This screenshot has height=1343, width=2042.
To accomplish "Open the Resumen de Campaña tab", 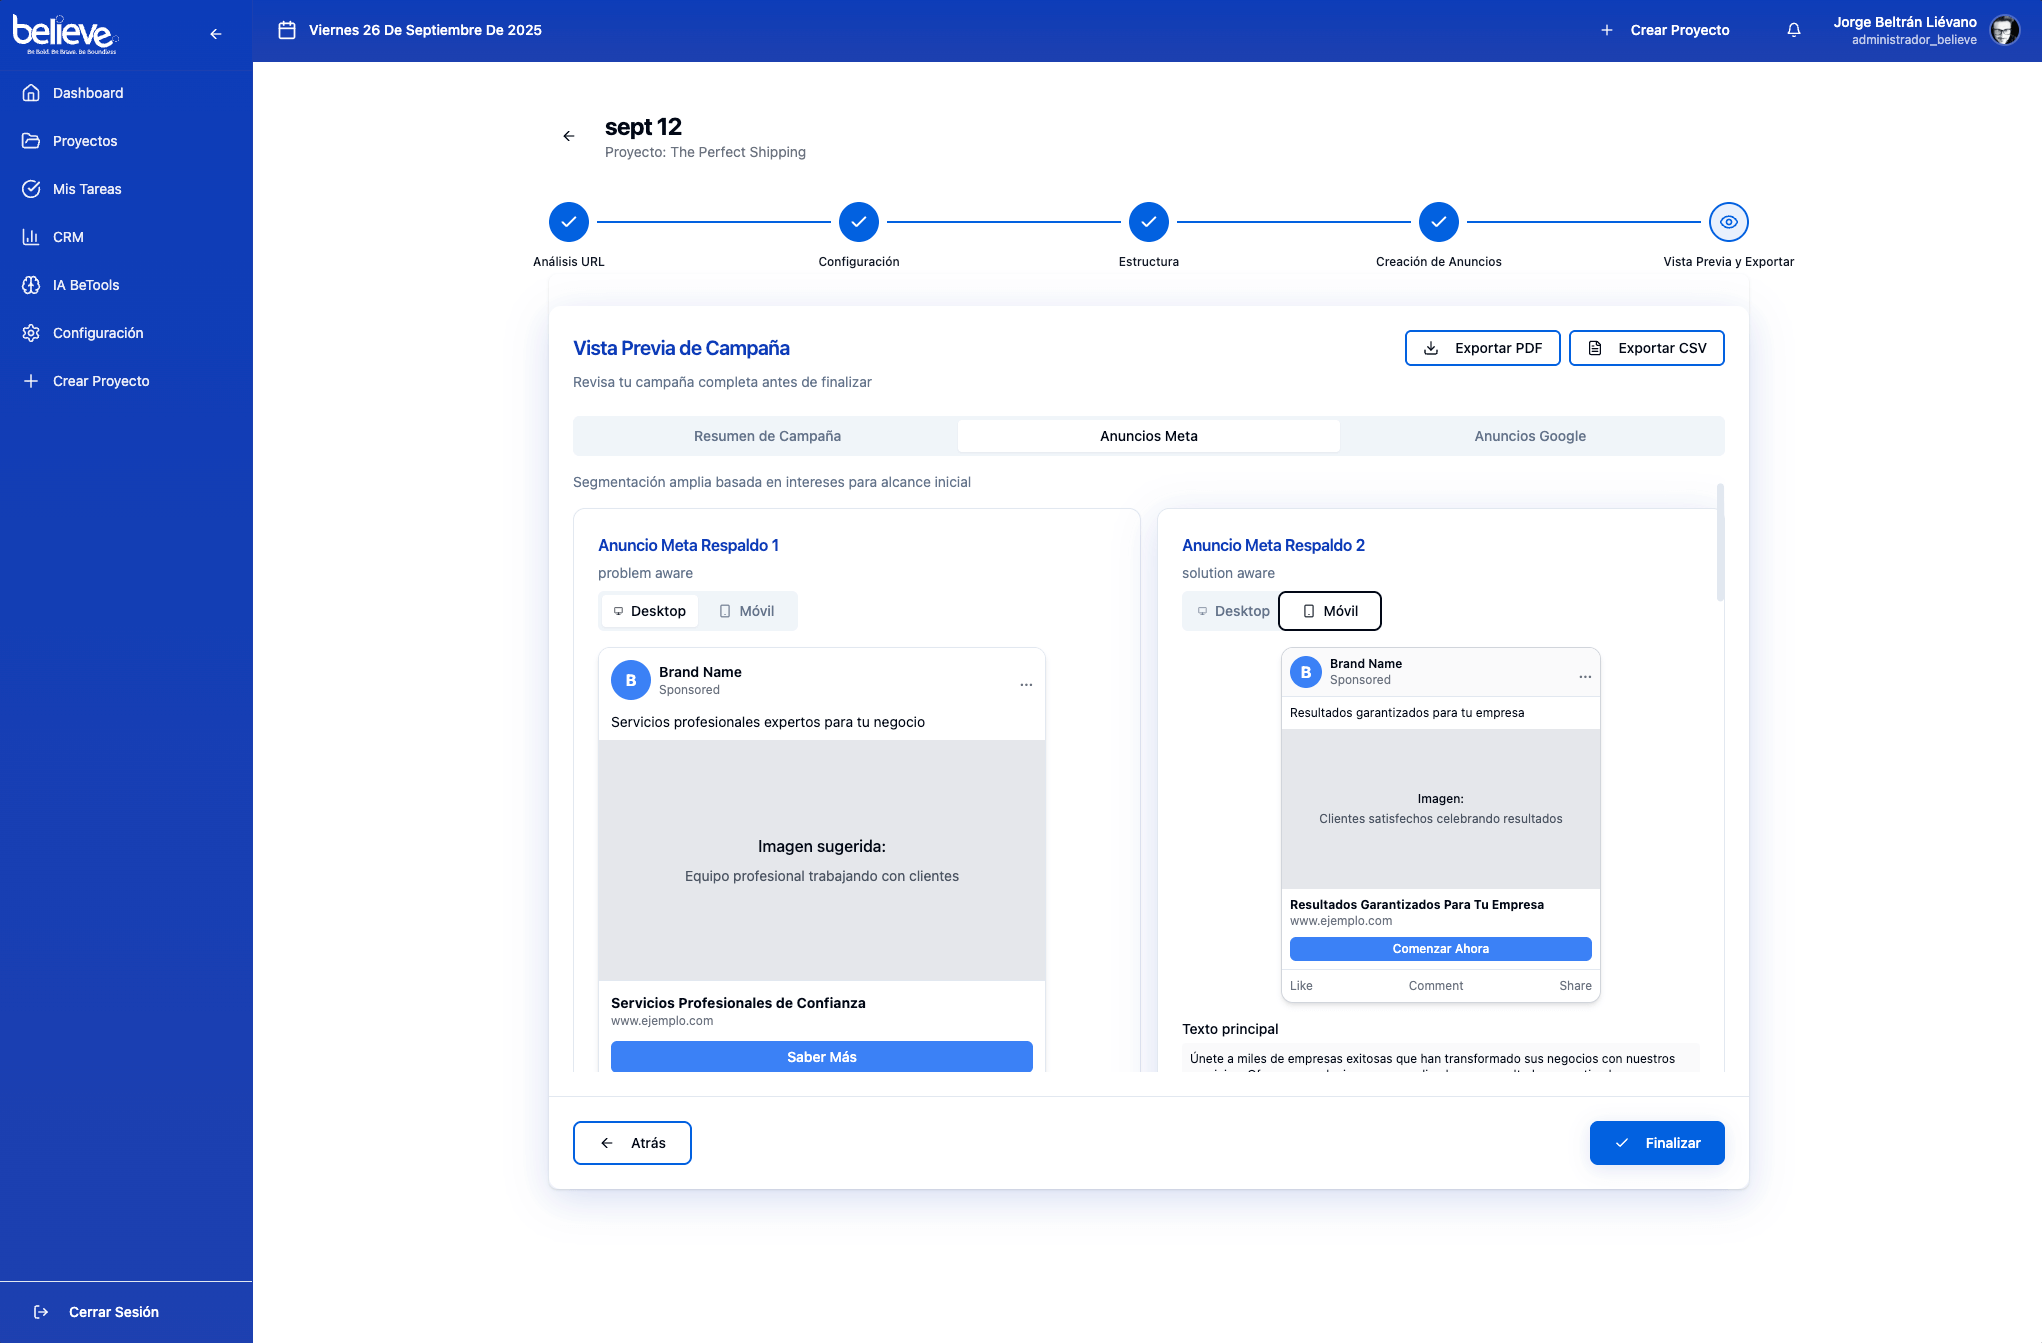I will click(x=767, y=436).
